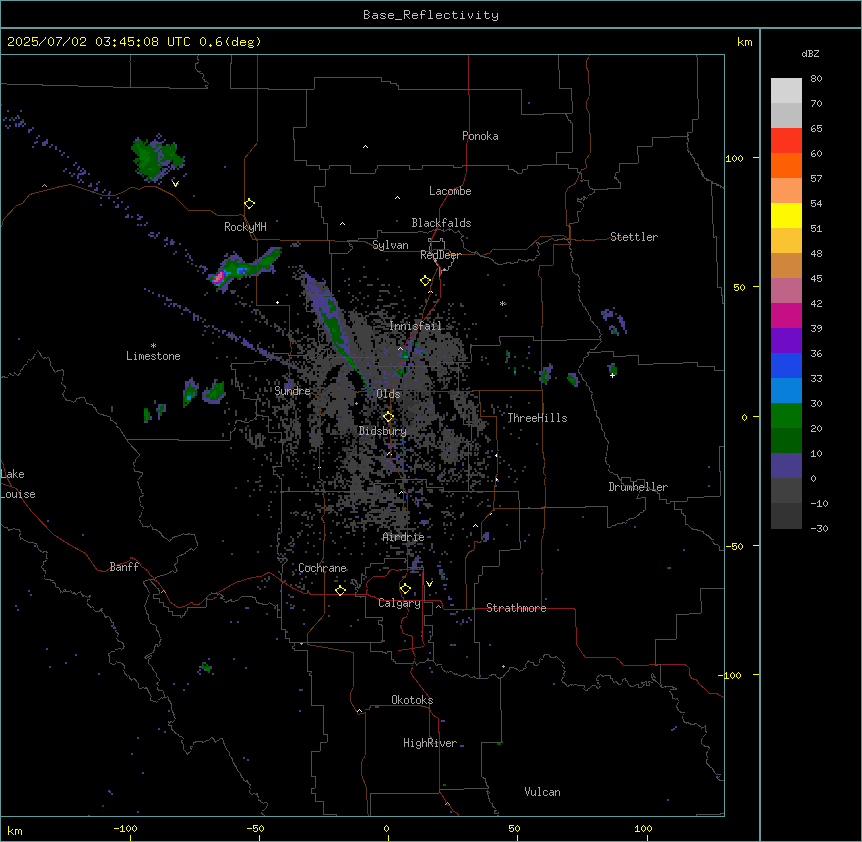Click the yellow diamond marker south of RedDeer
The width and height of the screenshot is (862, 842).
[x=425, y=281]
